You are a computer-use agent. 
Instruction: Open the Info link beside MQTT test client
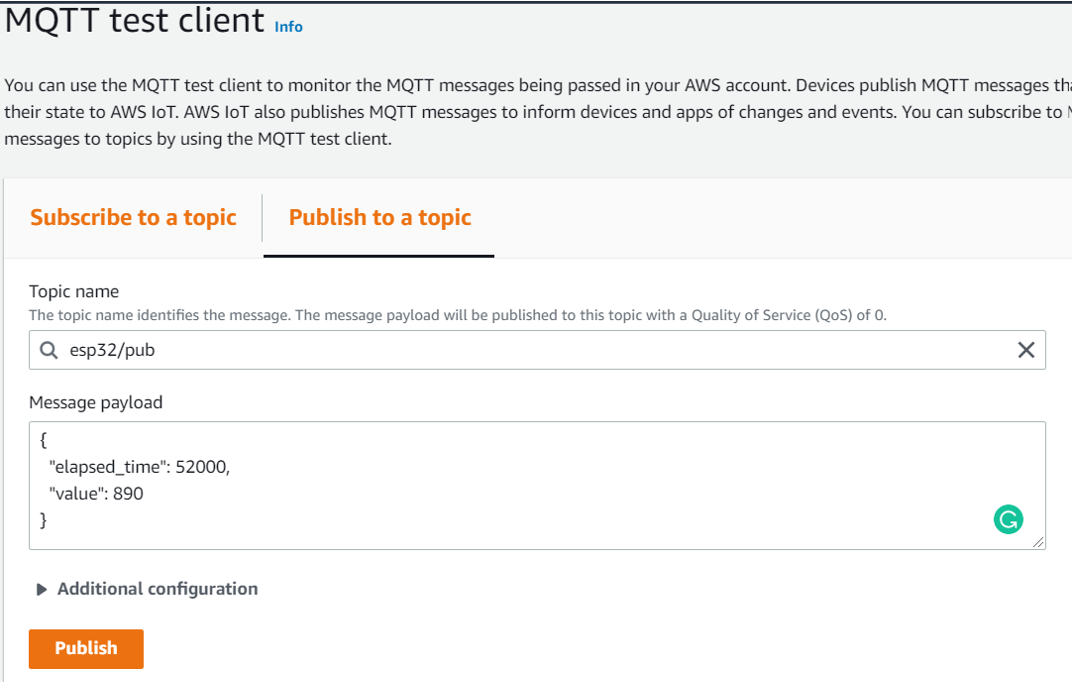(289, 27)
